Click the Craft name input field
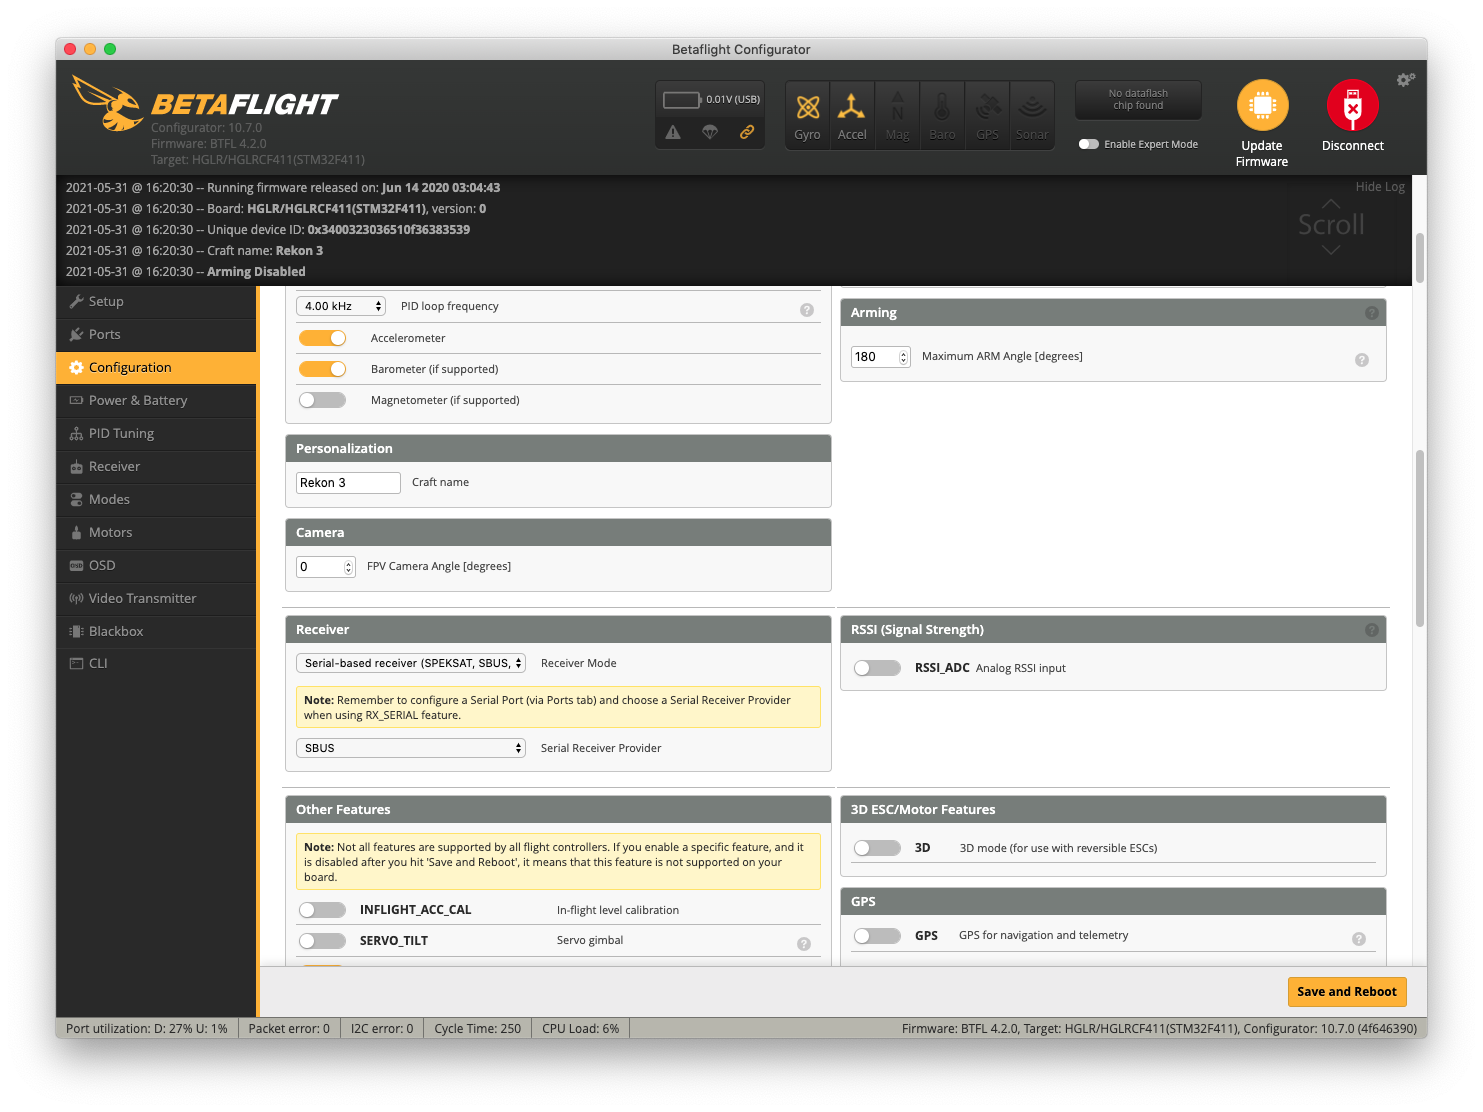This screenshot has width=1483, height=1112. [348, 483]
